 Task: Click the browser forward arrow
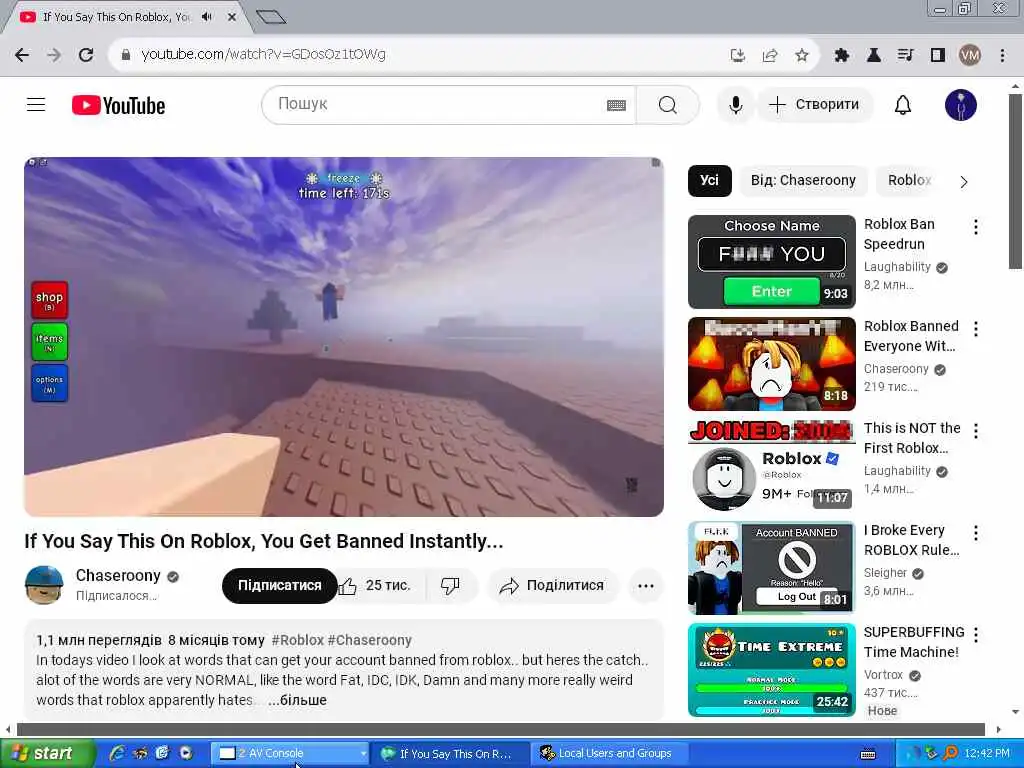pyautogui.click(x=54, y=55)
